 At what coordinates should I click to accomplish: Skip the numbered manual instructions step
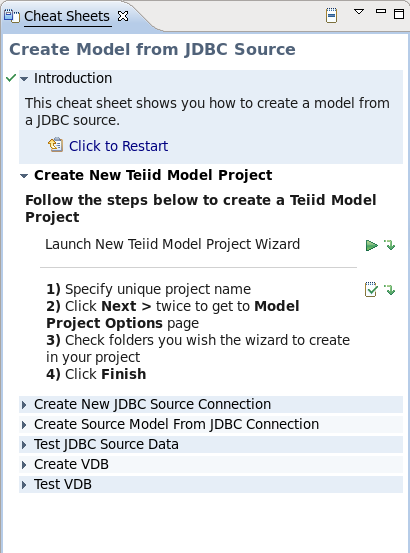pyautogui.click(x=390, y=290)
